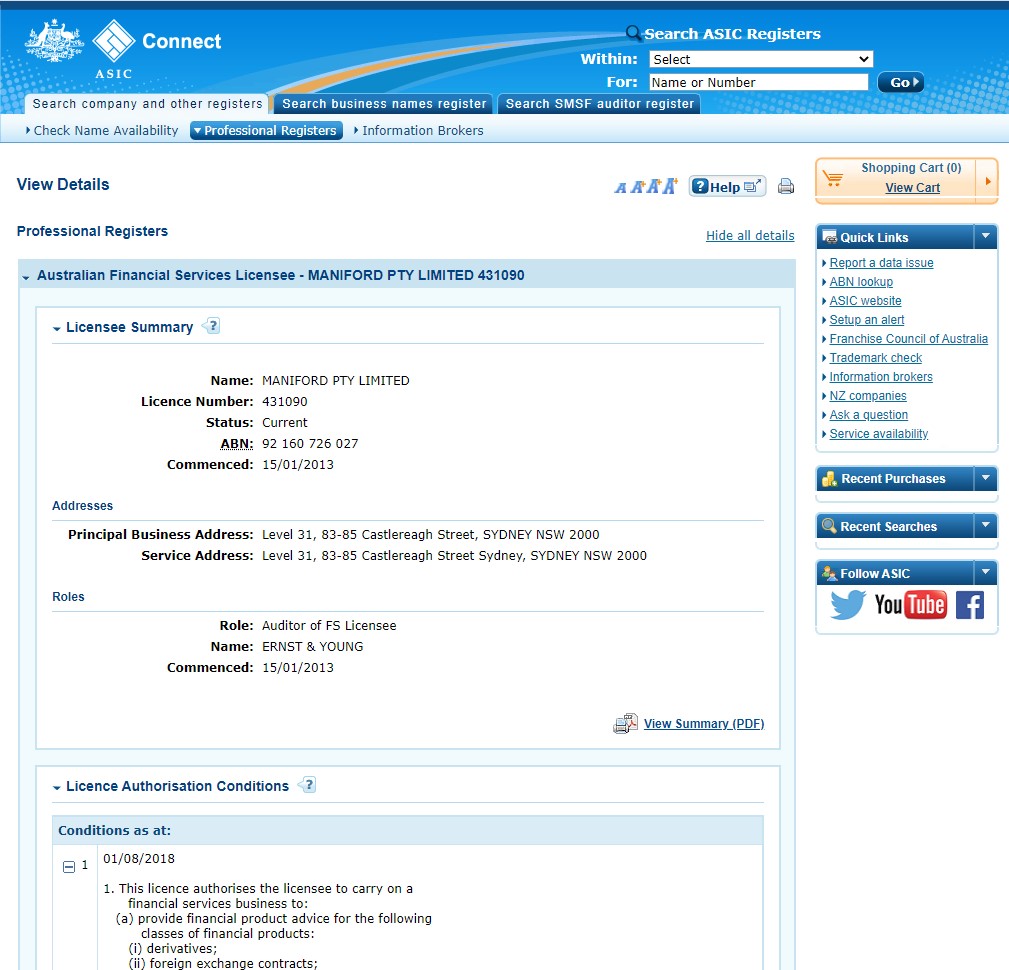Click the second font size A+ icon
Viewport: 1009px width, 970px height.
pyautogui.click(x=638, y=187)
